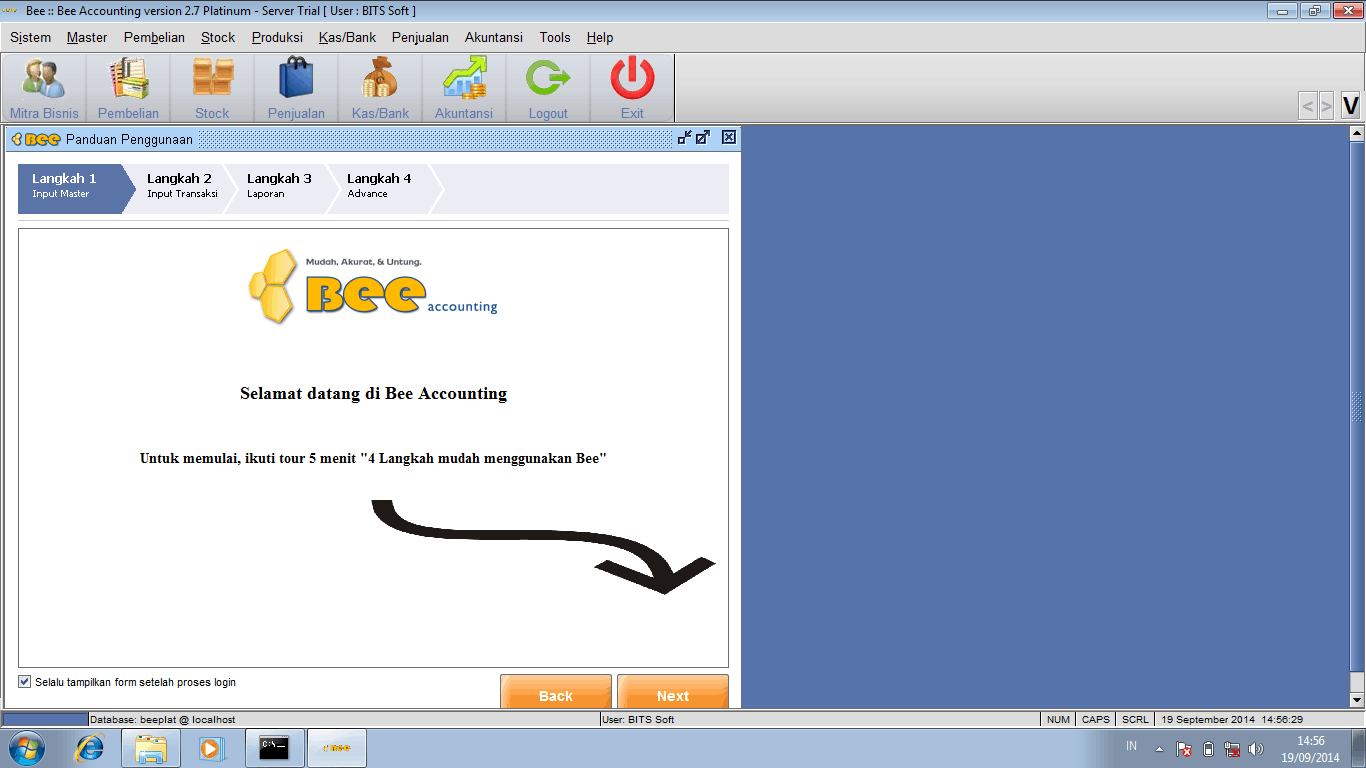Uncheck 'Selalu tampilkan form setelah proses login'
Screen dimensions: 1366x768
coord(24,681)
